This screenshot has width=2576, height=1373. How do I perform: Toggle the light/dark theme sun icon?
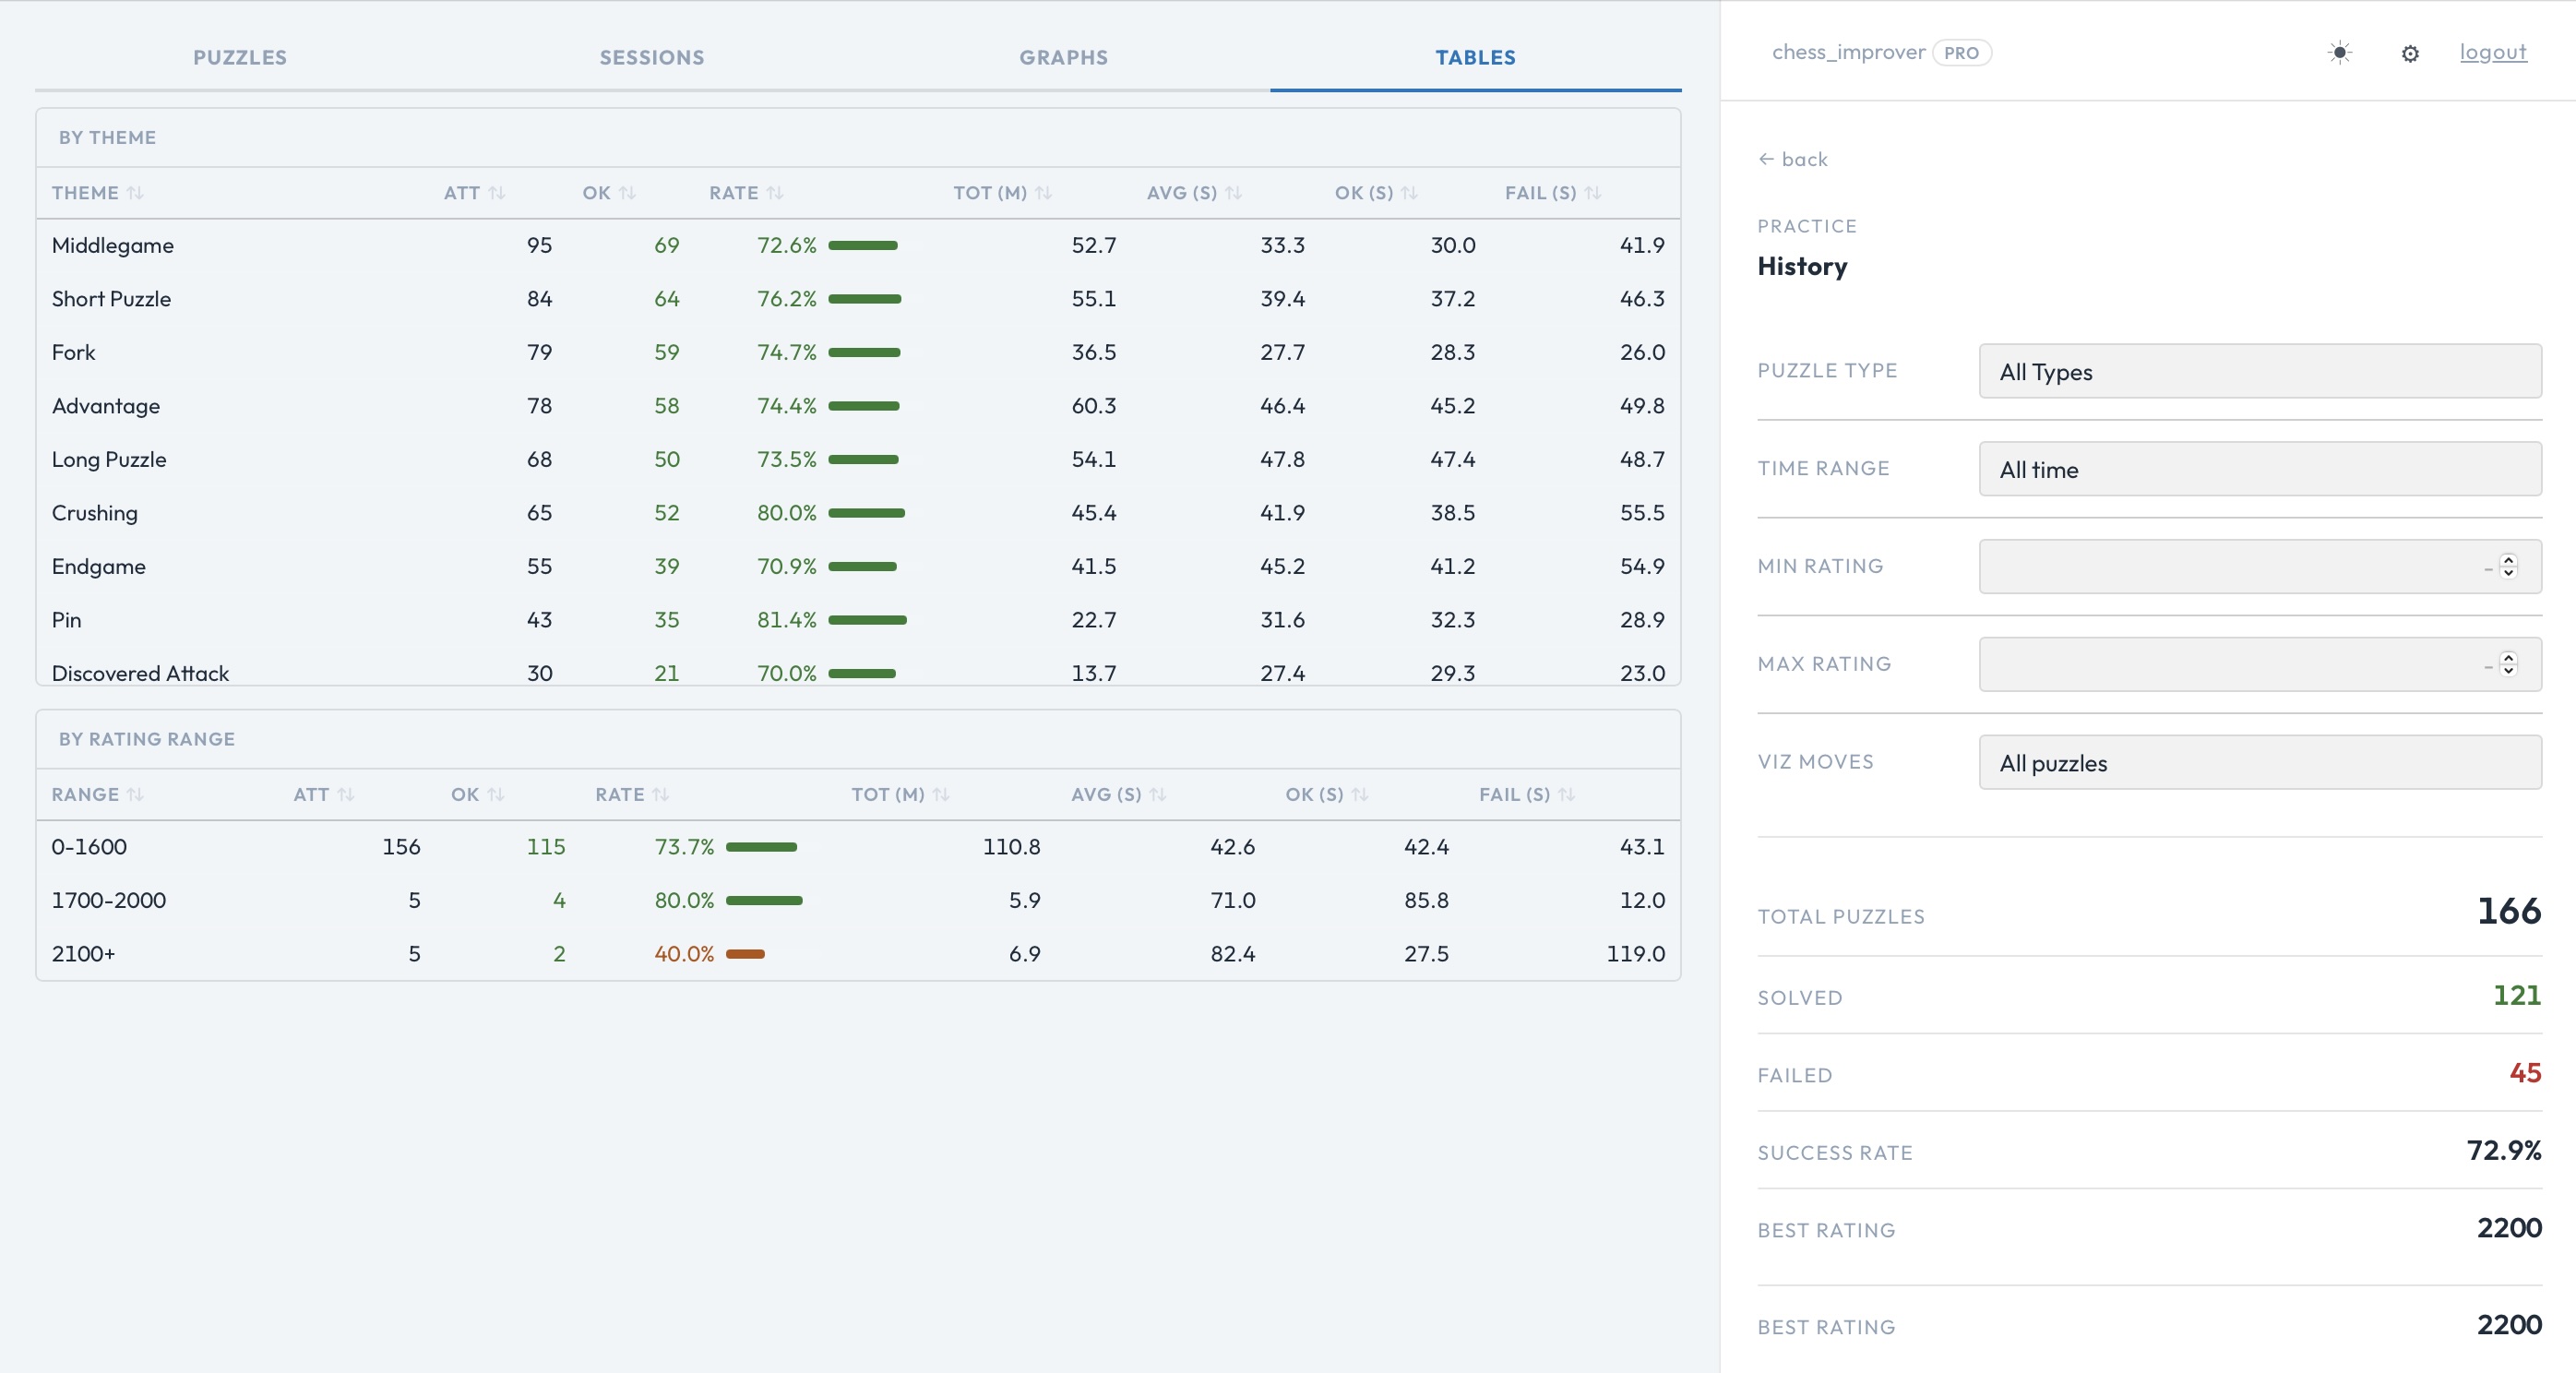2340,53
